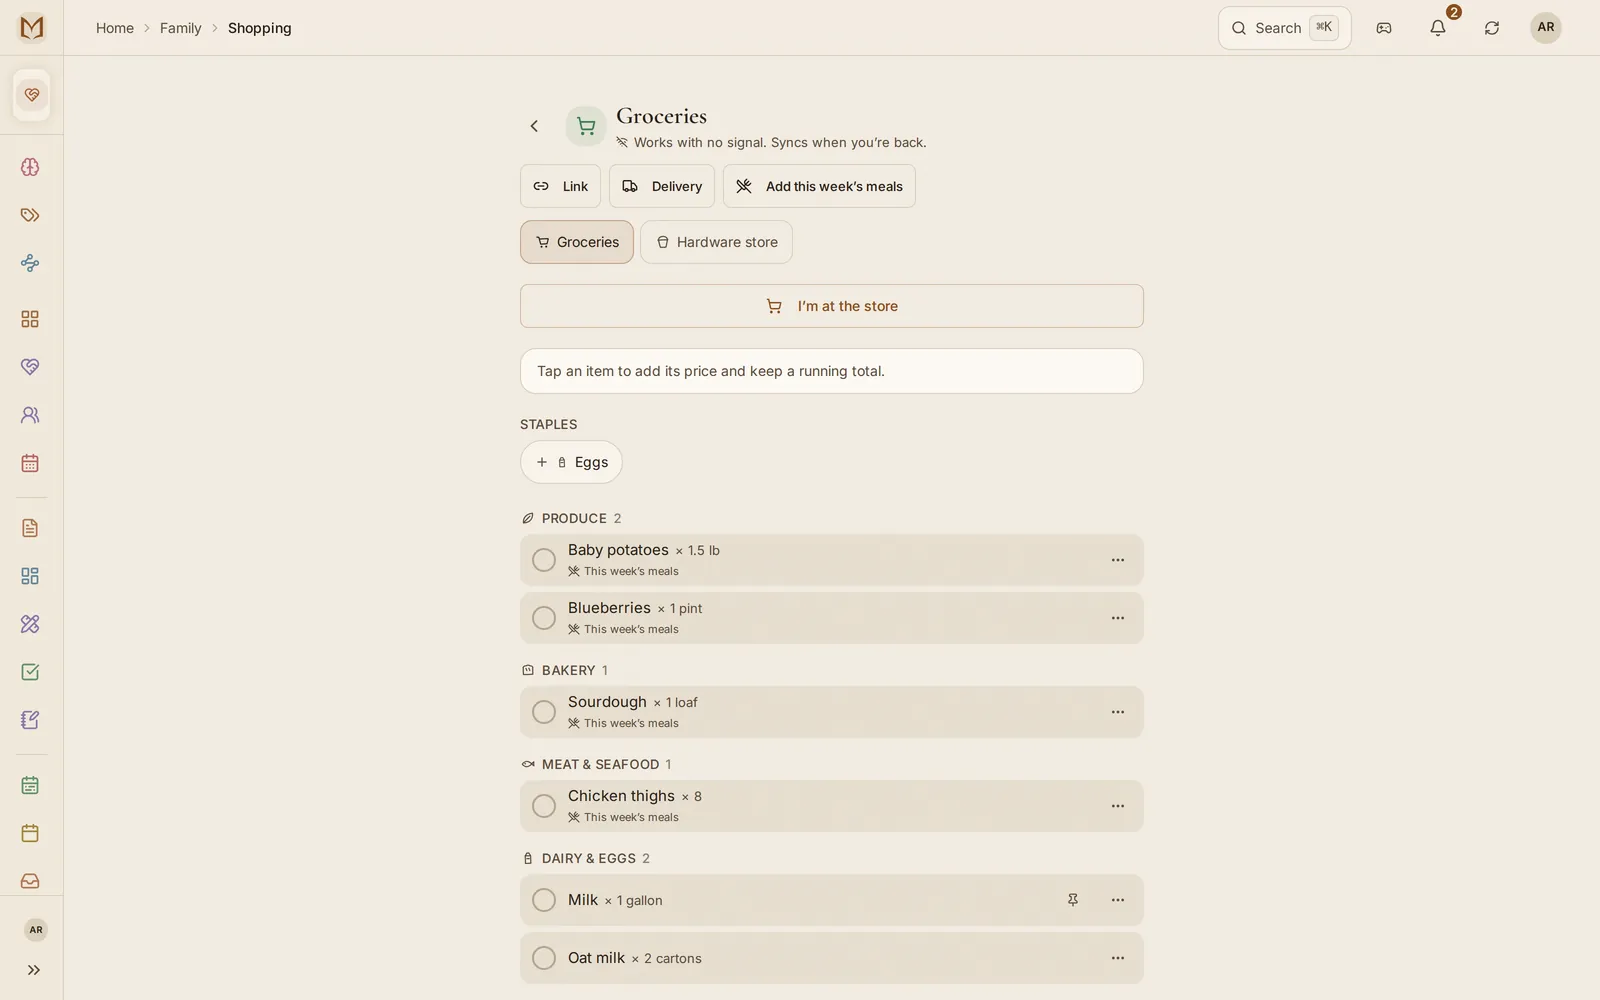Screen dimensions: 1600x1000
Task: Open the green agenda calendar sidebar icon
Action: pyautogui.click(x=30, y=785)
